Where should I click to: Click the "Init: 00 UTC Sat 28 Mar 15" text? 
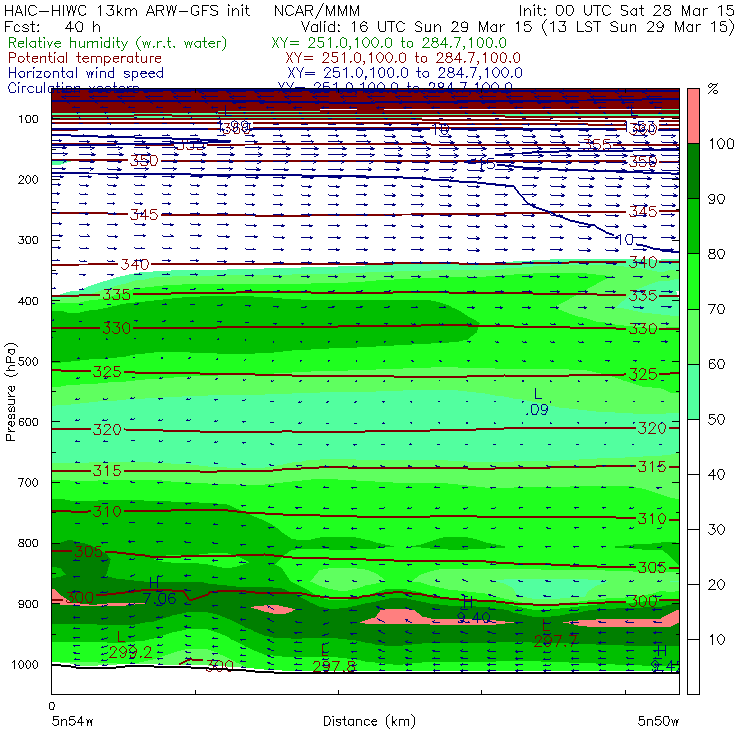627,10
